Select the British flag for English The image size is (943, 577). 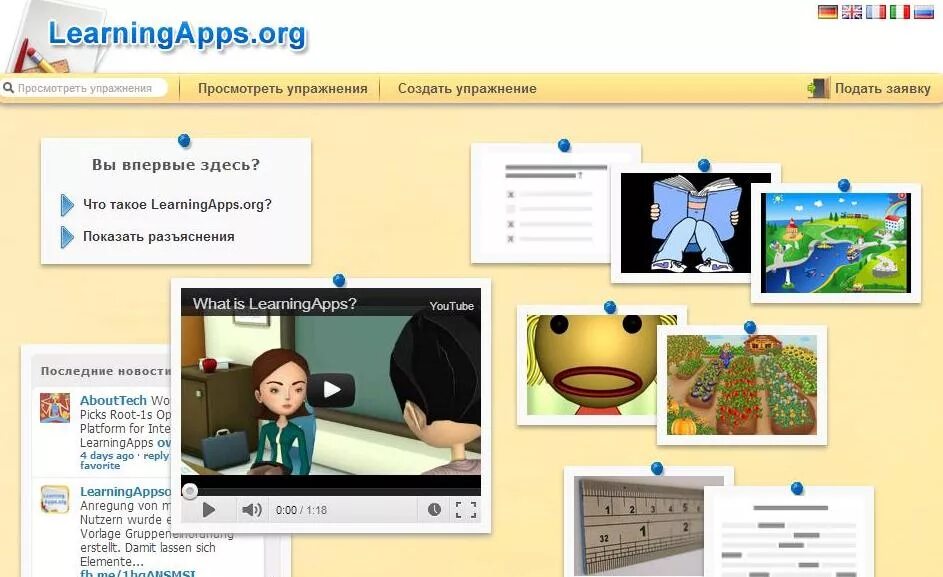click(x=852, y=12)
